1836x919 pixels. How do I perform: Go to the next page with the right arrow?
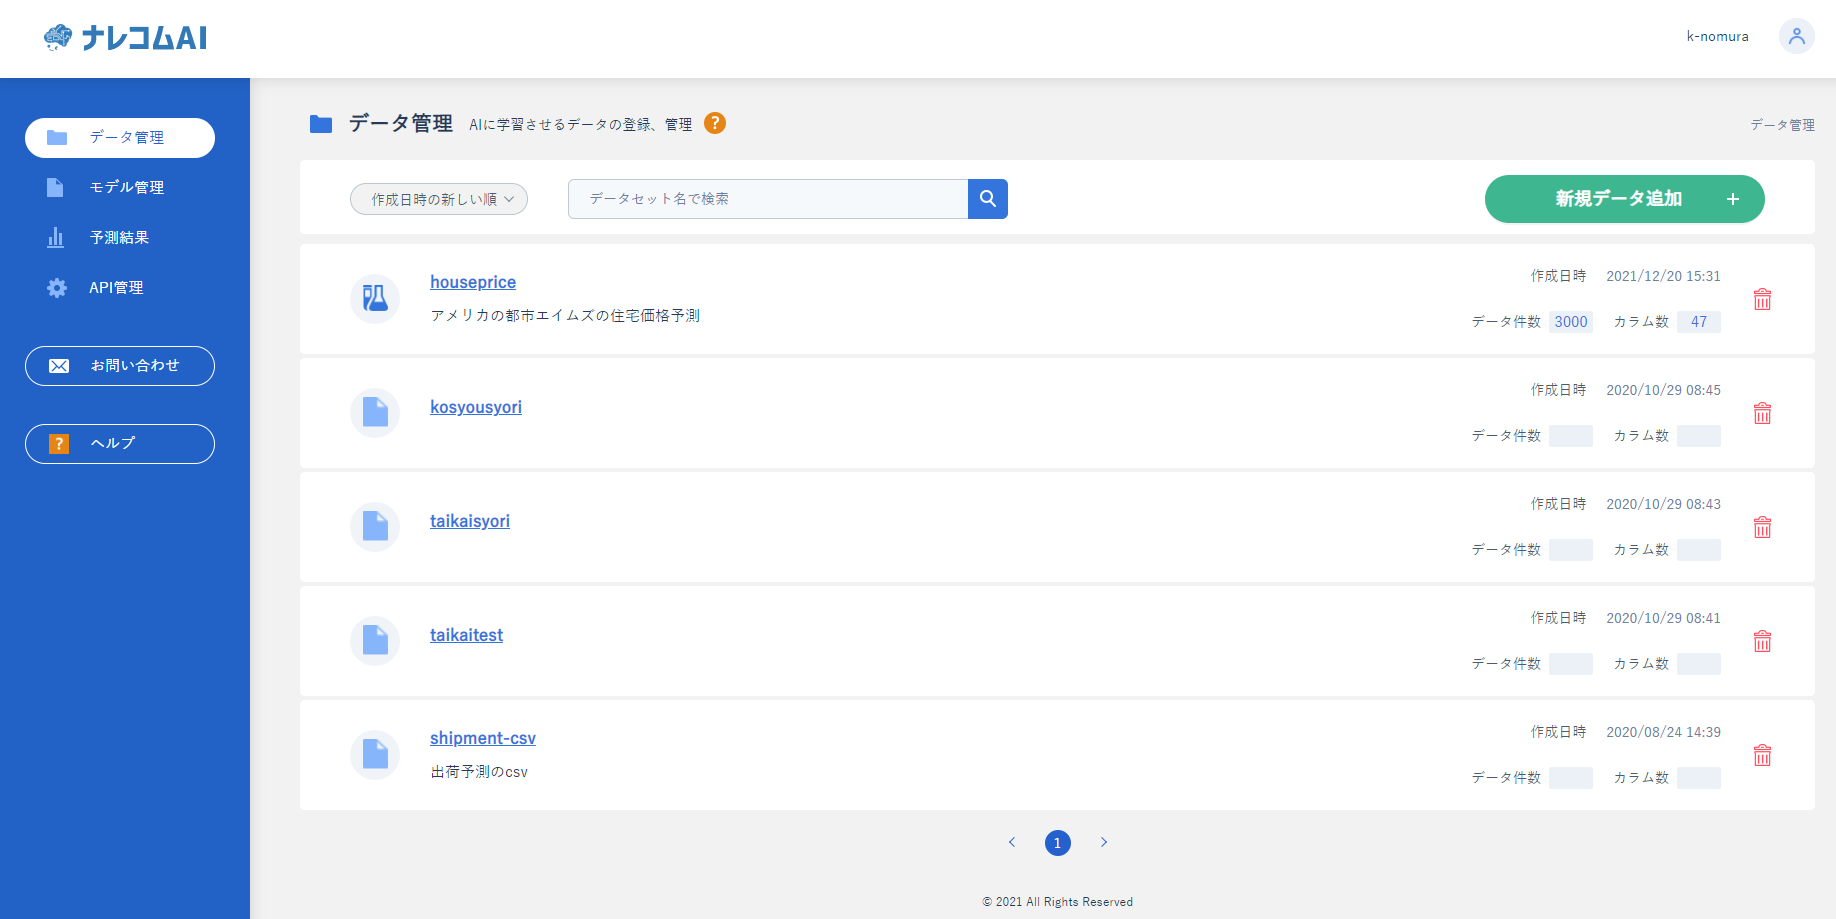pyautogui.click(x=1104, y=843)
